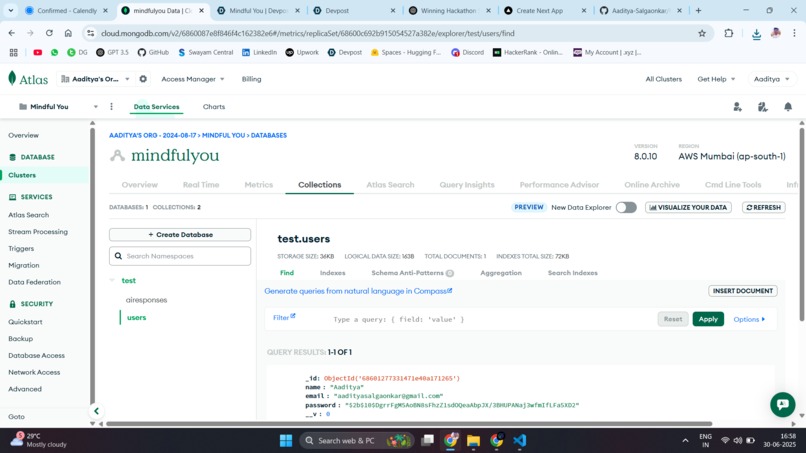
Task: Open All Clusters link
Action: click(x=664, y=79)
